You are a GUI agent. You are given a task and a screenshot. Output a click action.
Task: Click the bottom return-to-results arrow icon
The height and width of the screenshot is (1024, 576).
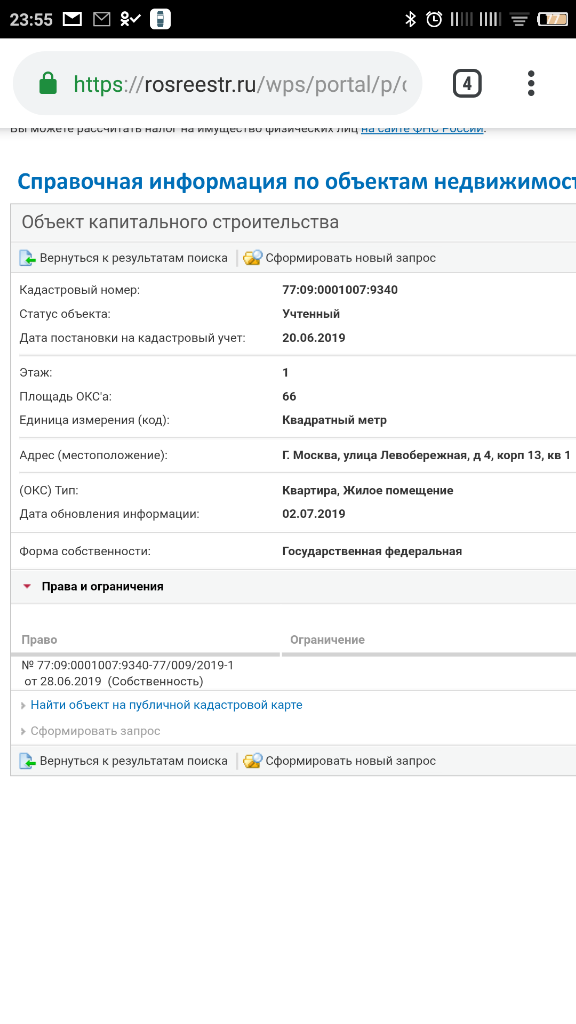click(27, 761)
